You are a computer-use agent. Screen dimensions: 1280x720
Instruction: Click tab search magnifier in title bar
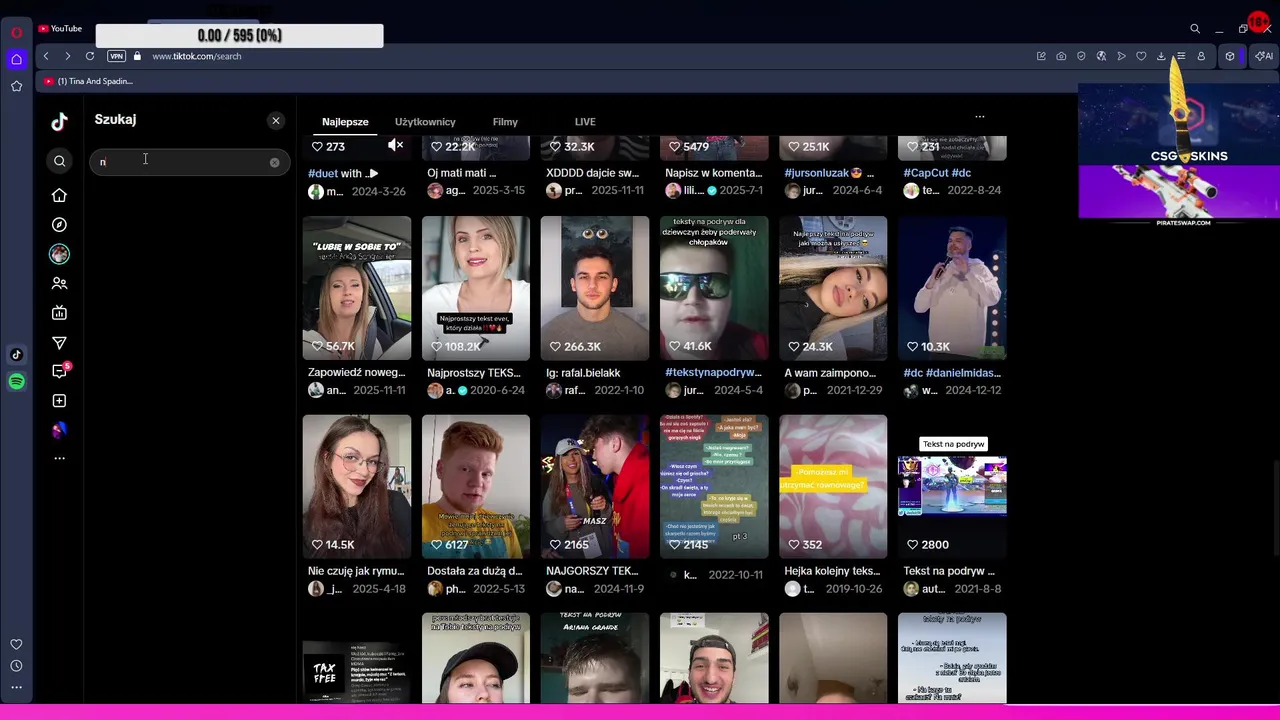(x=1195, y=29)
